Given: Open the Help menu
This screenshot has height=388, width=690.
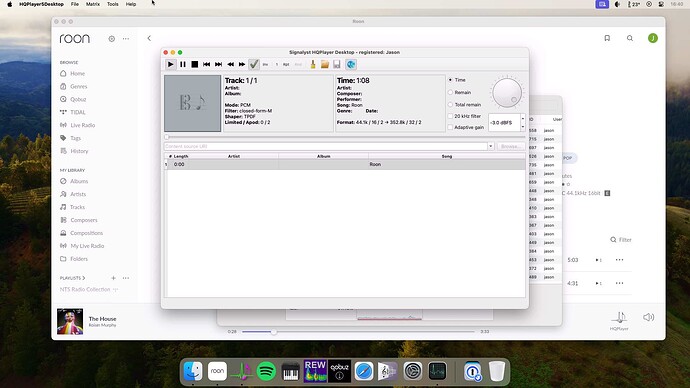Looking at the screenshot, I should (x=131, y=4).
